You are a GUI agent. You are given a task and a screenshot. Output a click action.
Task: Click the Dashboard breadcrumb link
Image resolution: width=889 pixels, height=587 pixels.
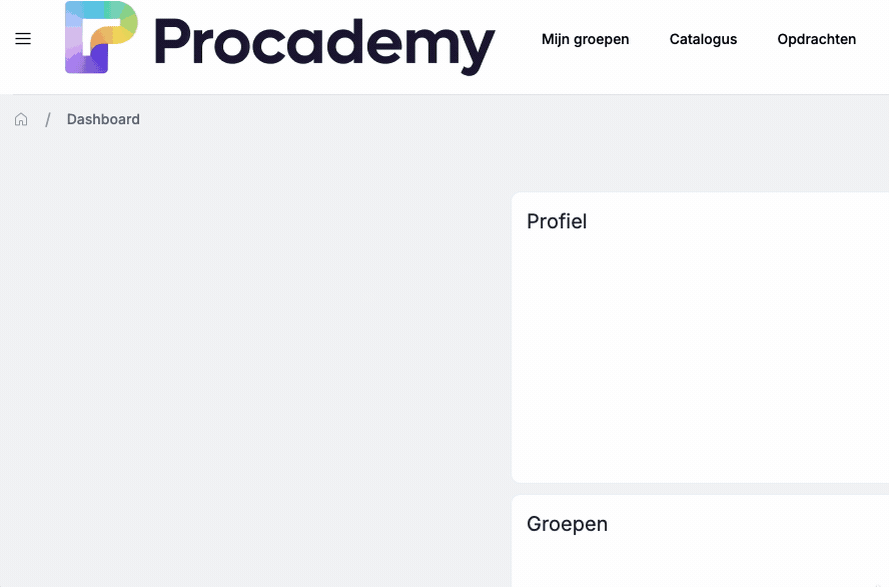pos(103,119)
